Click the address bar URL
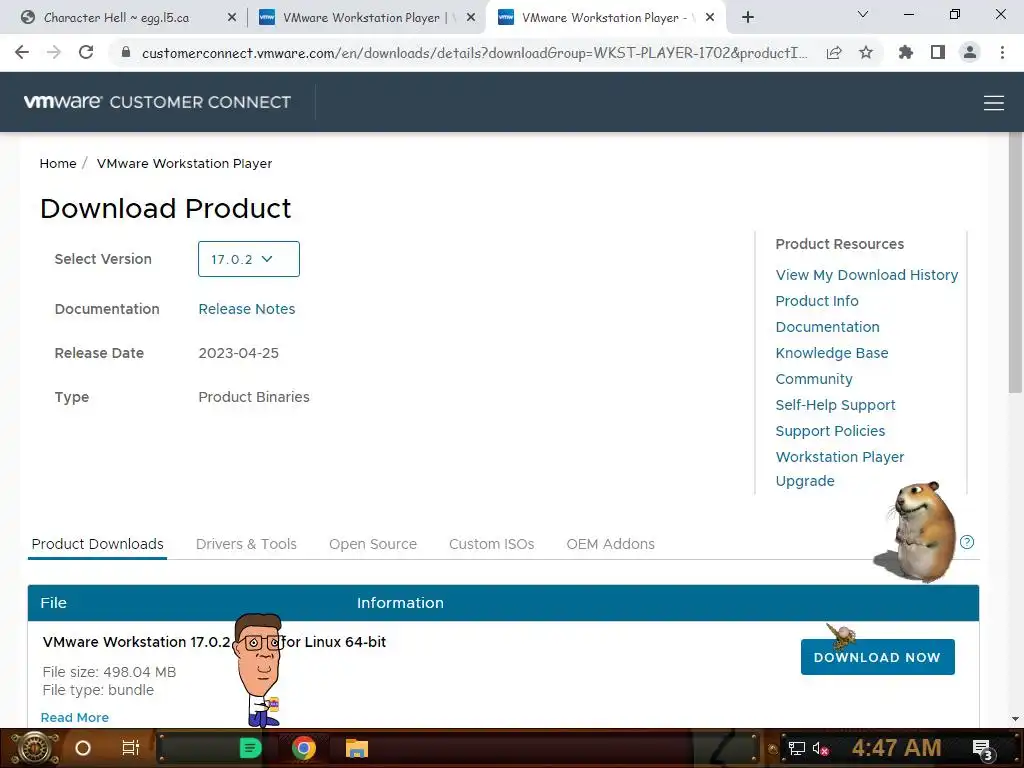 pos(475,53)
